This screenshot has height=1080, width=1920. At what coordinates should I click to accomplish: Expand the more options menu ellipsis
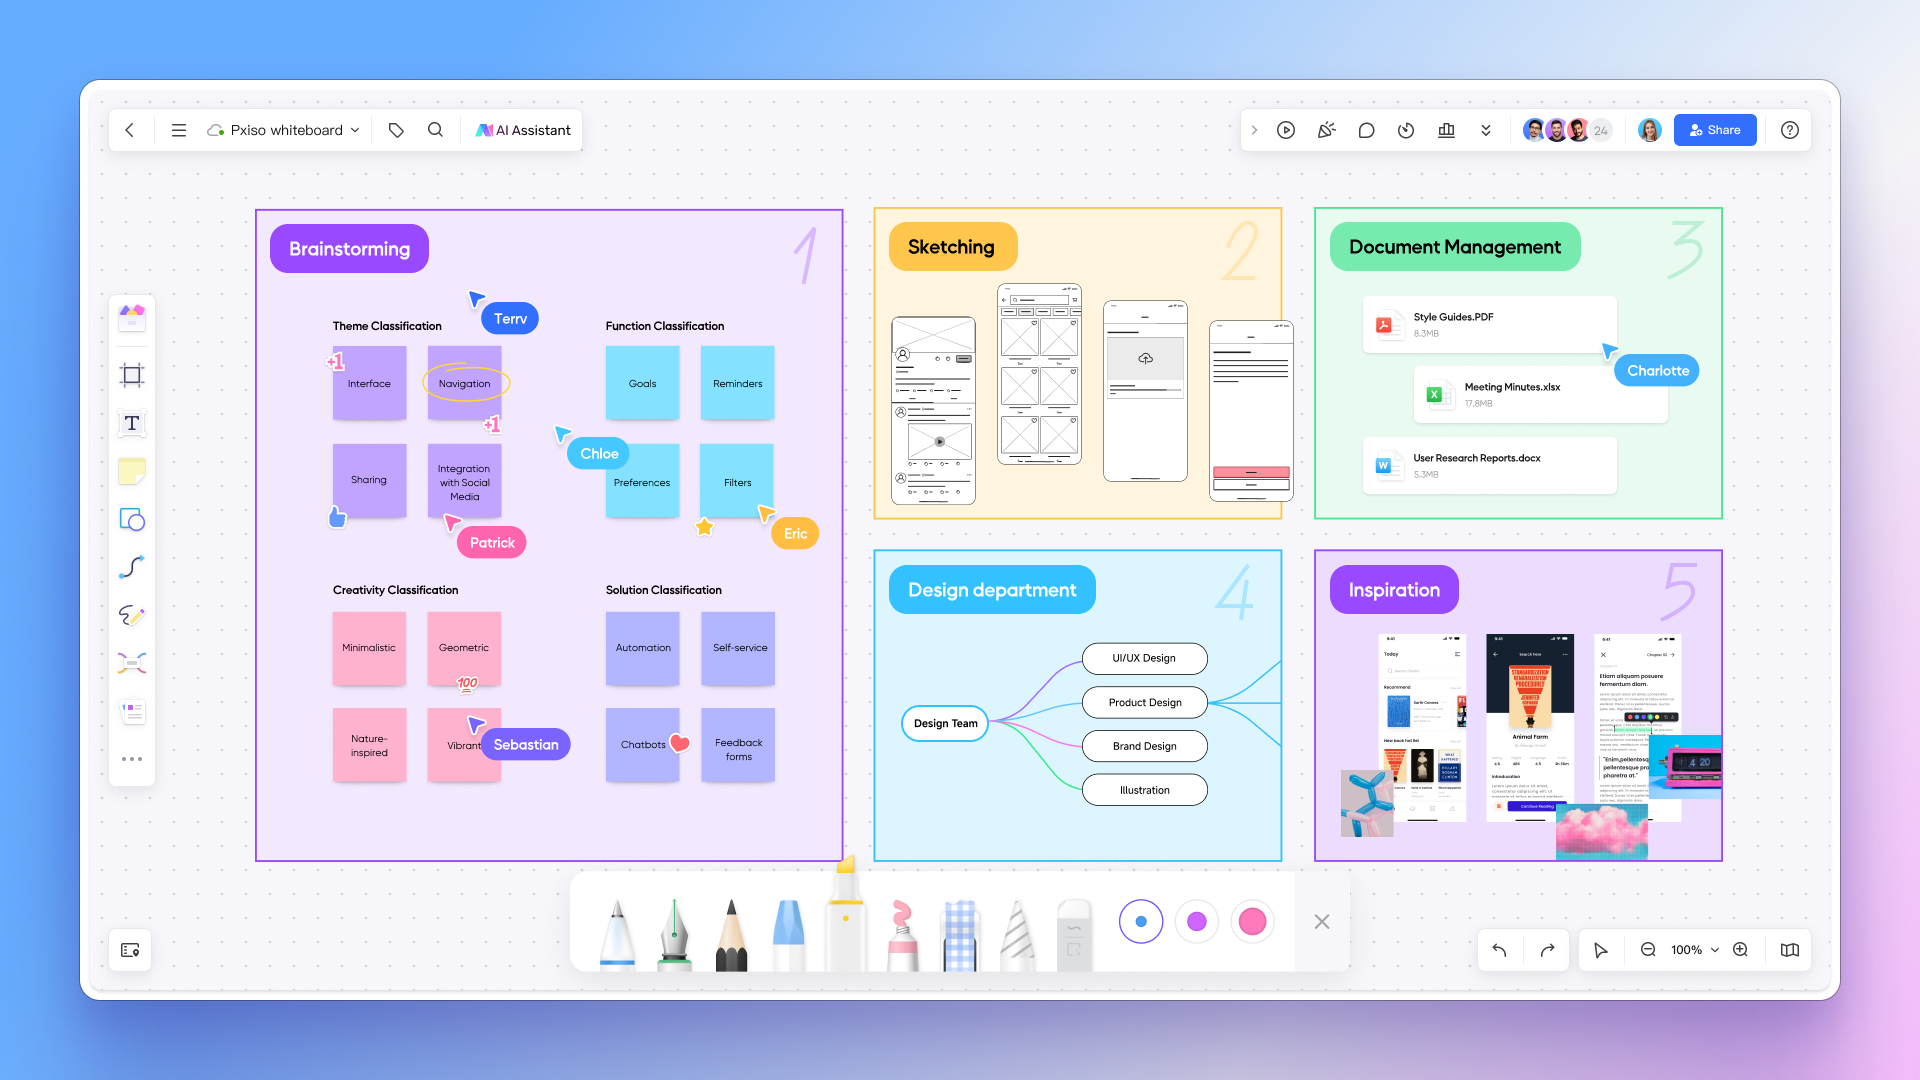click(x=132, y=760)
